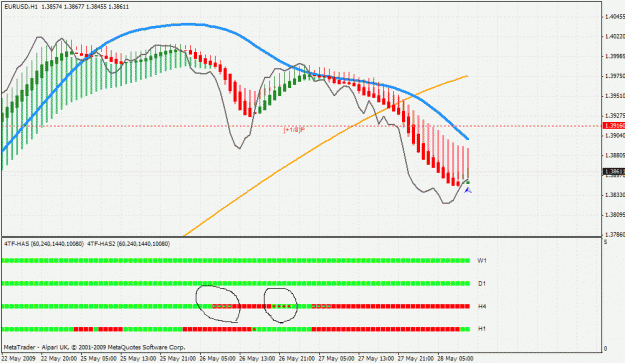Click the 25 May 05:00 time label
Screen dimensions: 625x363
[99, 358]
